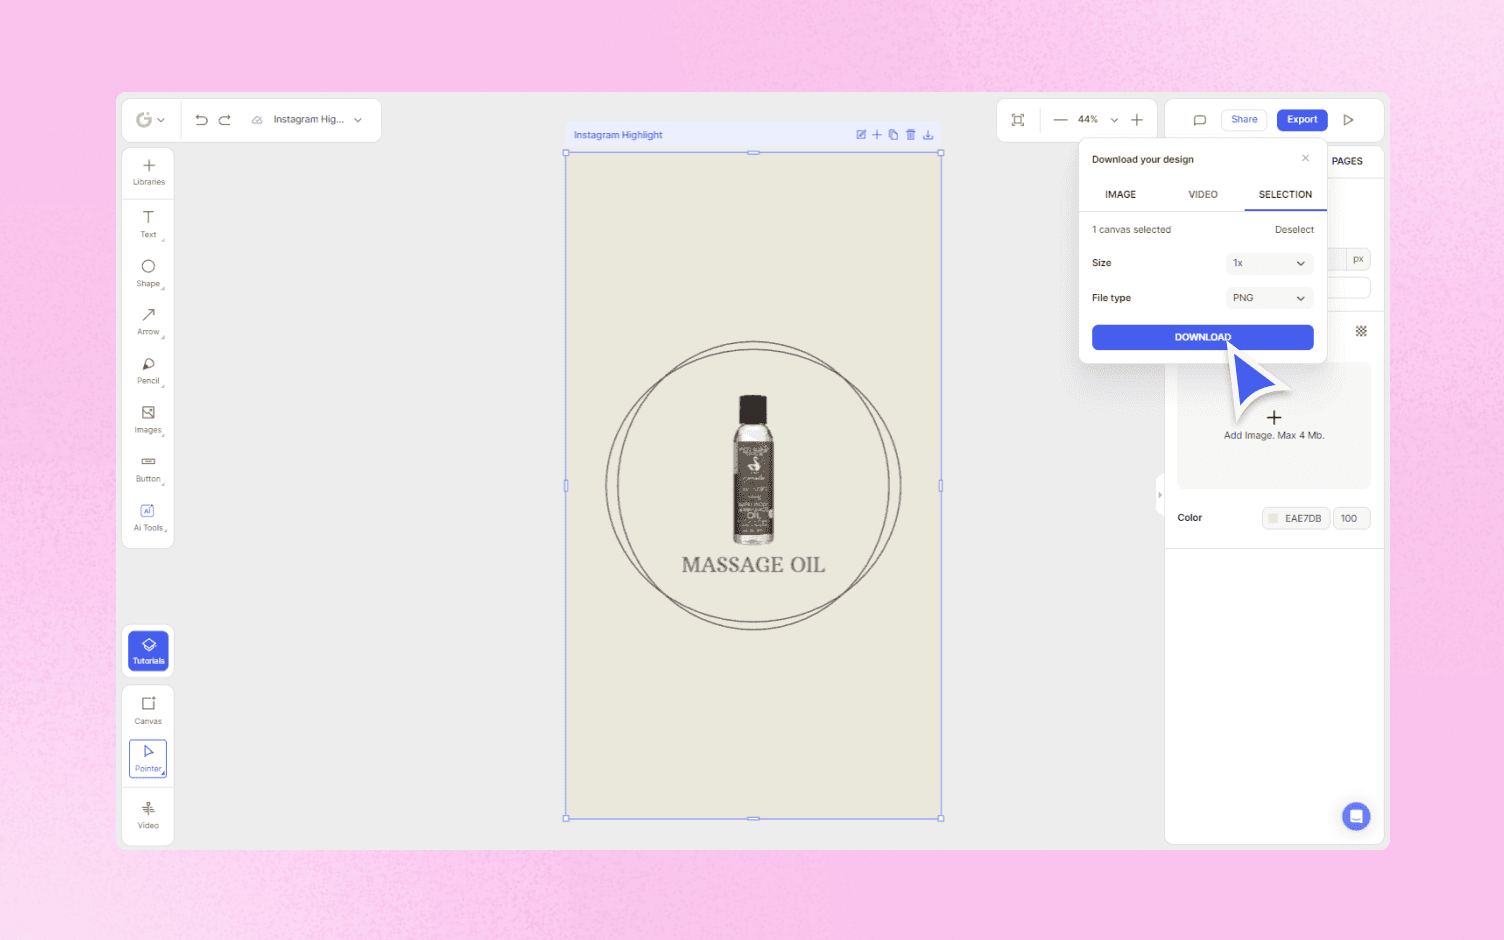1504x940 pixels.
Task: Click Deselect to clear canvas selection
Action: (1294, 229)
